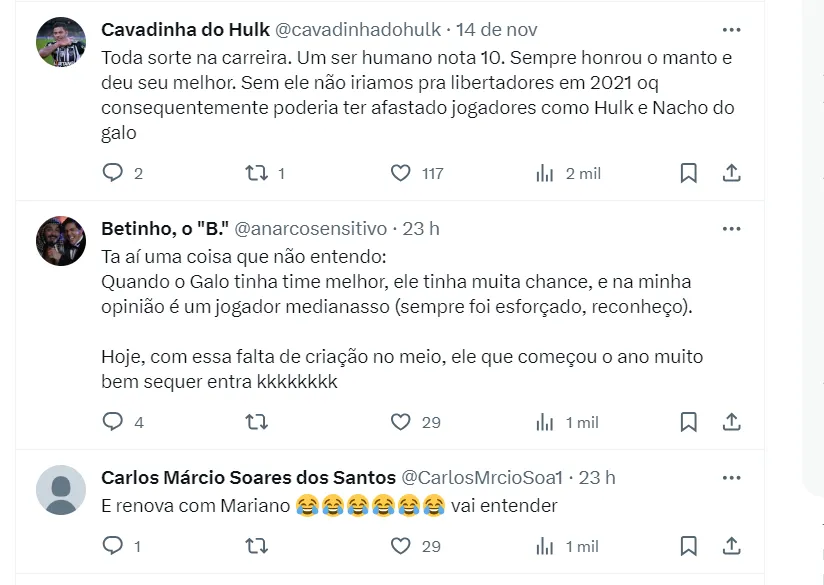Reply to Carlos Márcio's tweet
824x585 pixels.
[x=113, y=546]
